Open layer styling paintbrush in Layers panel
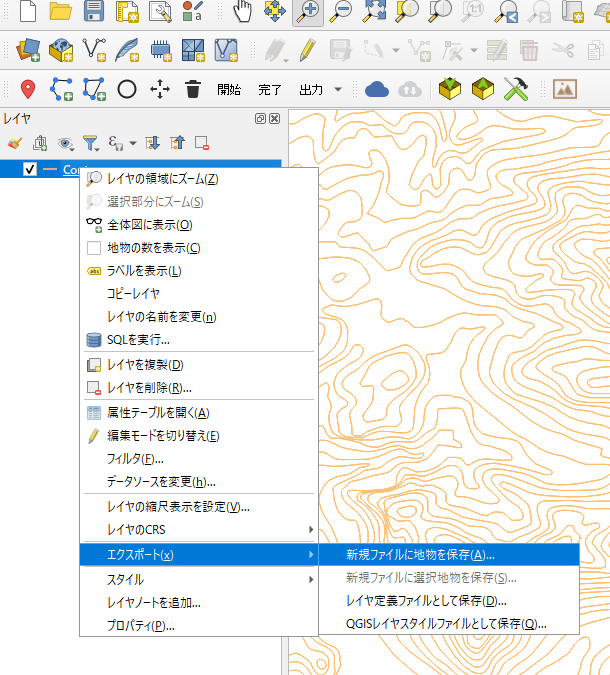The image size is (610, 675). (x=14, y=143)
